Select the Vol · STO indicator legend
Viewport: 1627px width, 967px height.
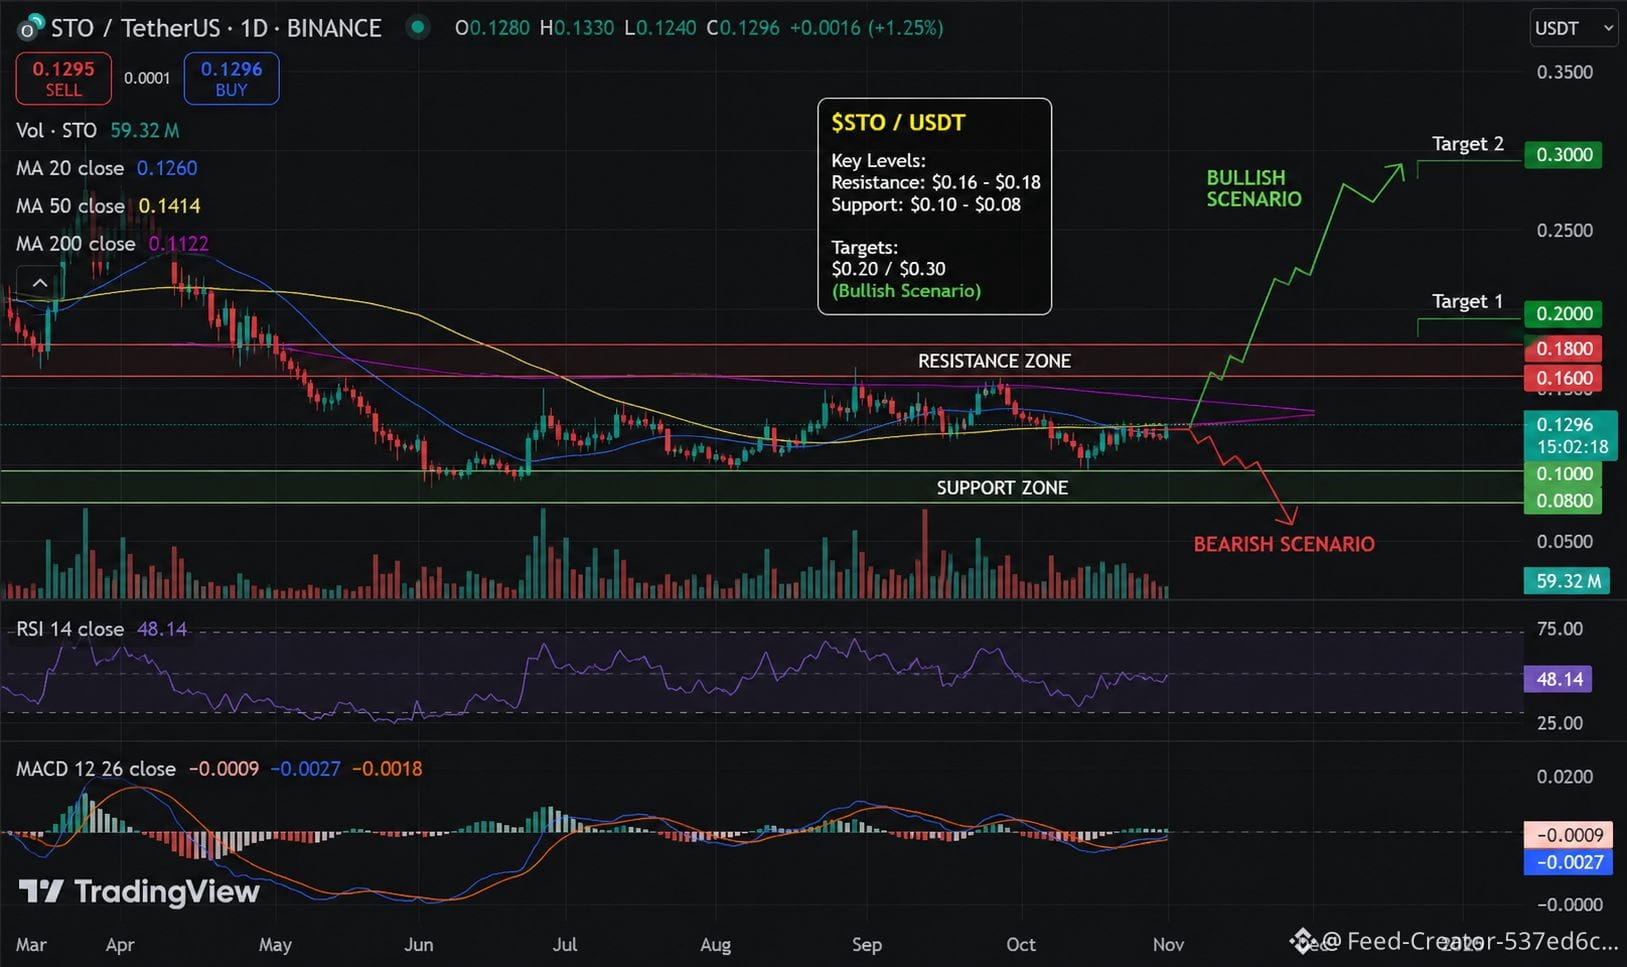pyautogui.click(x=98, y=130)
